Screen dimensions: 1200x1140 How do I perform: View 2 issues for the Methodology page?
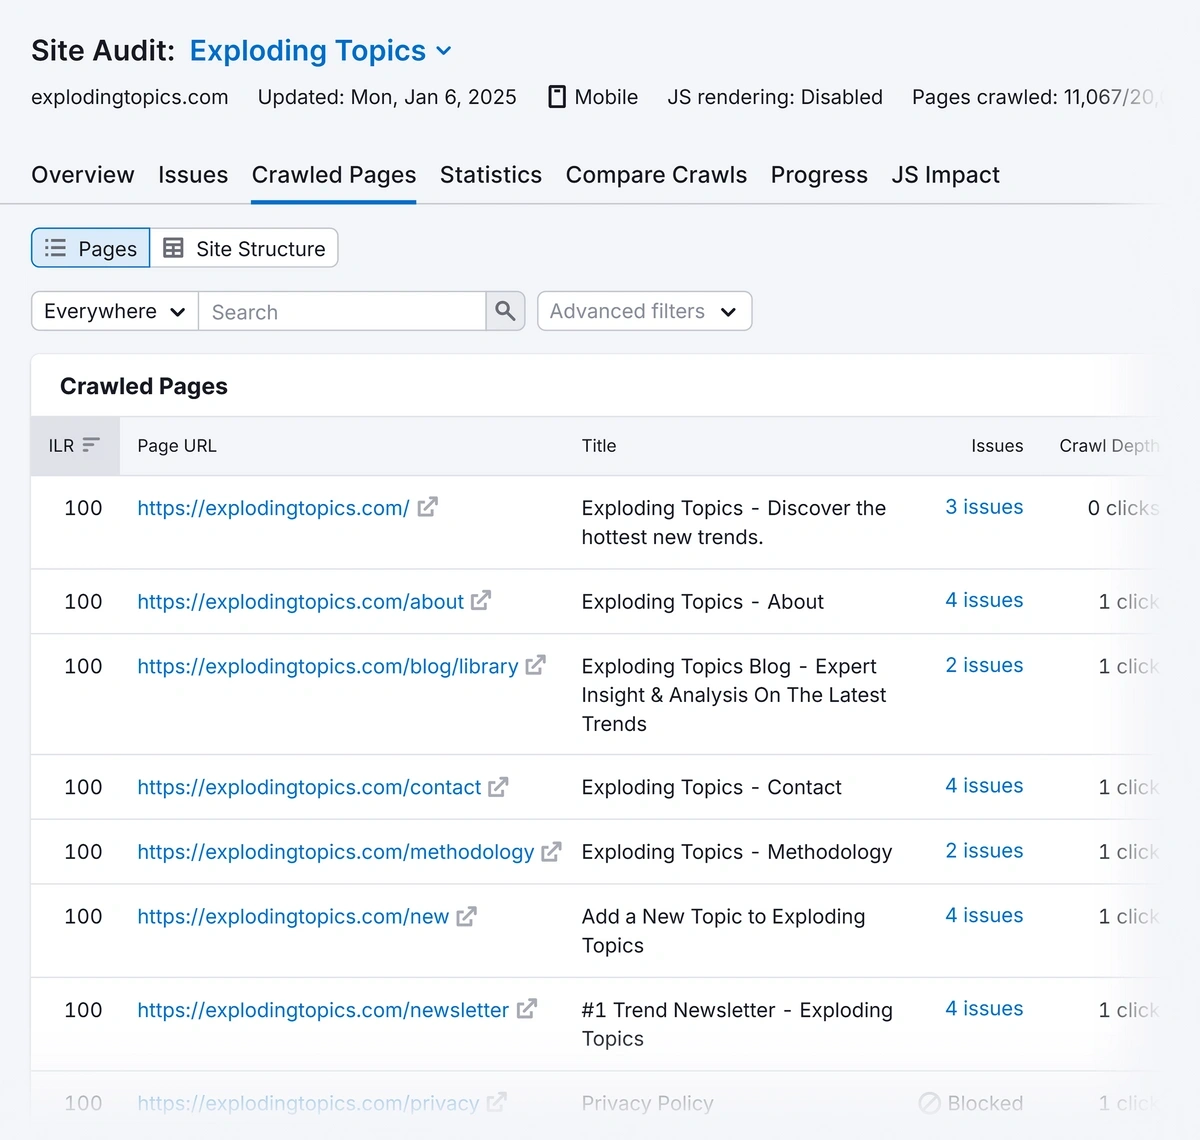(x=984, y=851)
